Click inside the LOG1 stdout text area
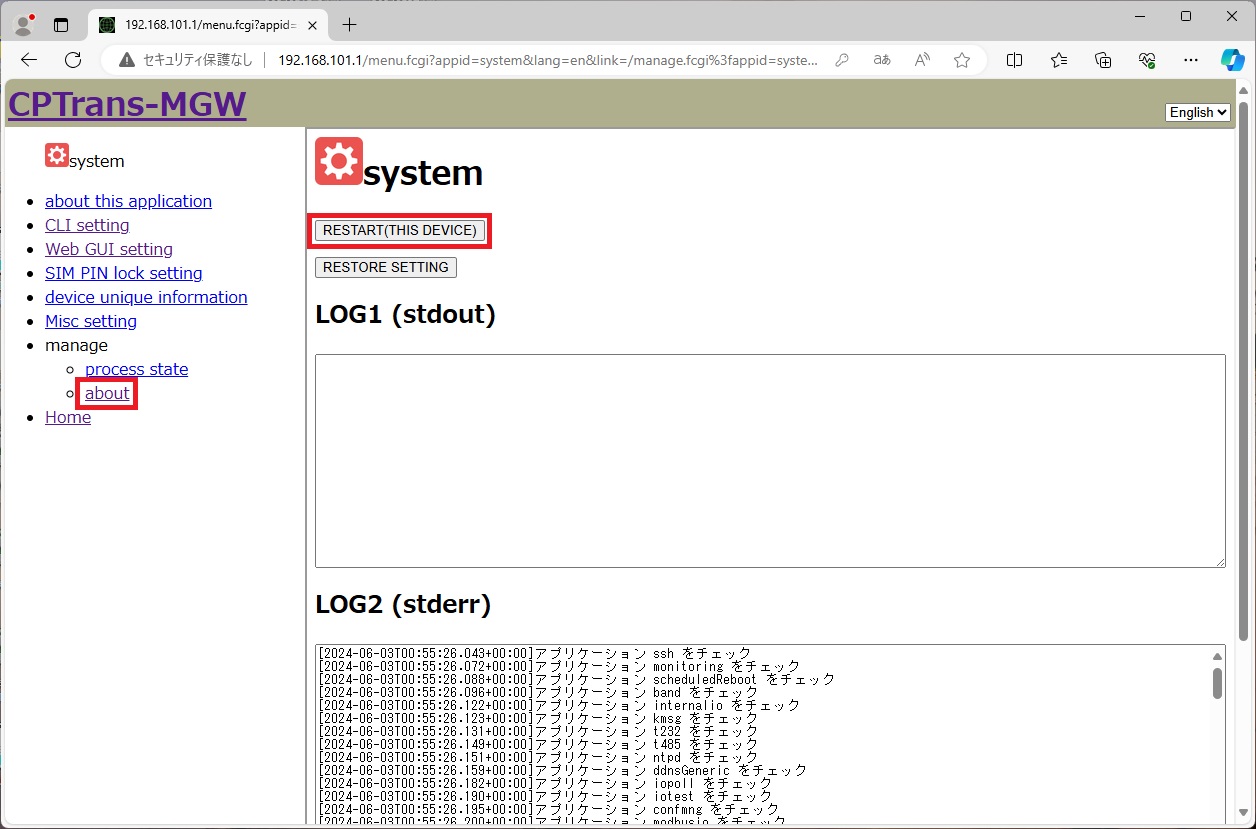1256x829 pixels. coord(769,460)
